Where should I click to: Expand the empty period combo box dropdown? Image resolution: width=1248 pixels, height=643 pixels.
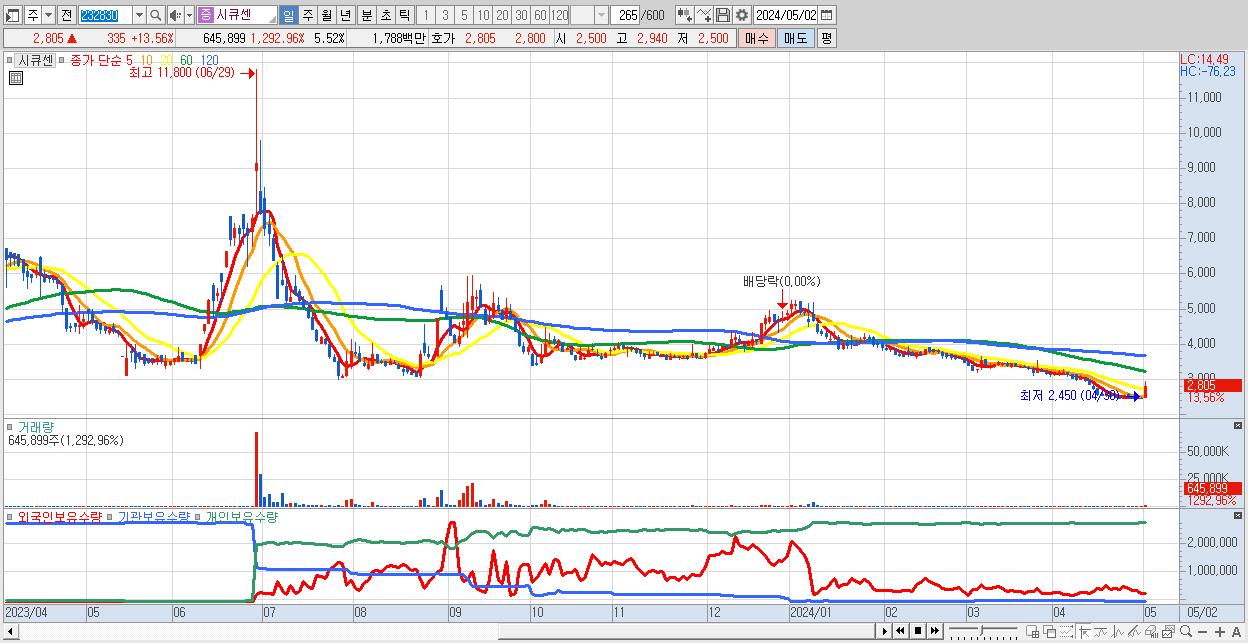click(x=602, y=15)
